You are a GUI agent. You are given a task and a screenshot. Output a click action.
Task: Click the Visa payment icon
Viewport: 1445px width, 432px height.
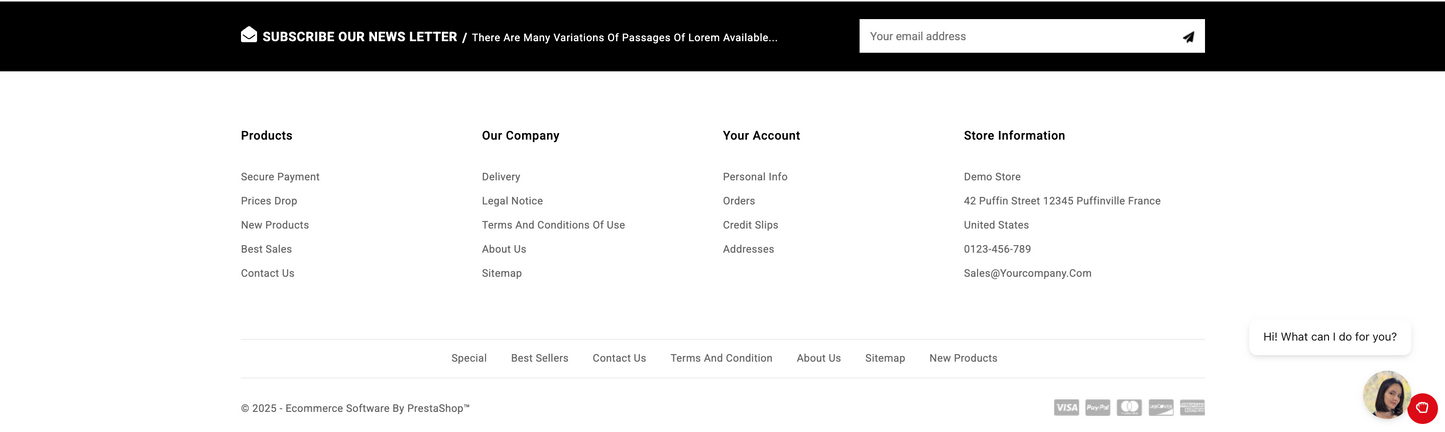pos(1066,408)
